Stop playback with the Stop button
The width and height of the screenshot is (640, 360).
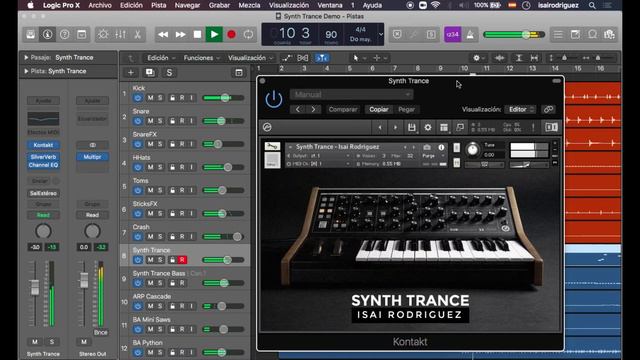pos(197,35)
